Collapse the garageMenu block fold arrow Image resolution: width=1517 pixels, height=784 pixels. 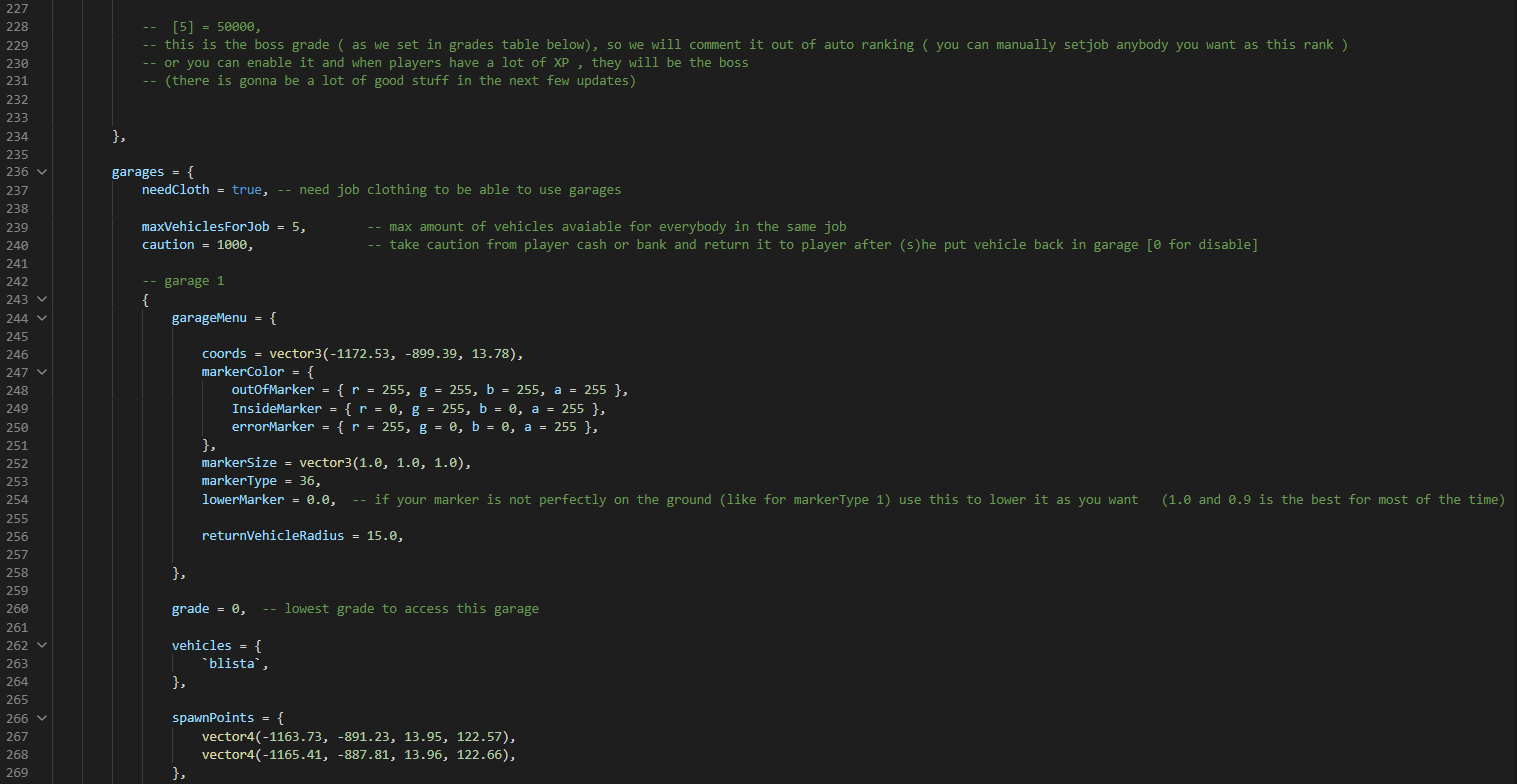tap(41, 317)
